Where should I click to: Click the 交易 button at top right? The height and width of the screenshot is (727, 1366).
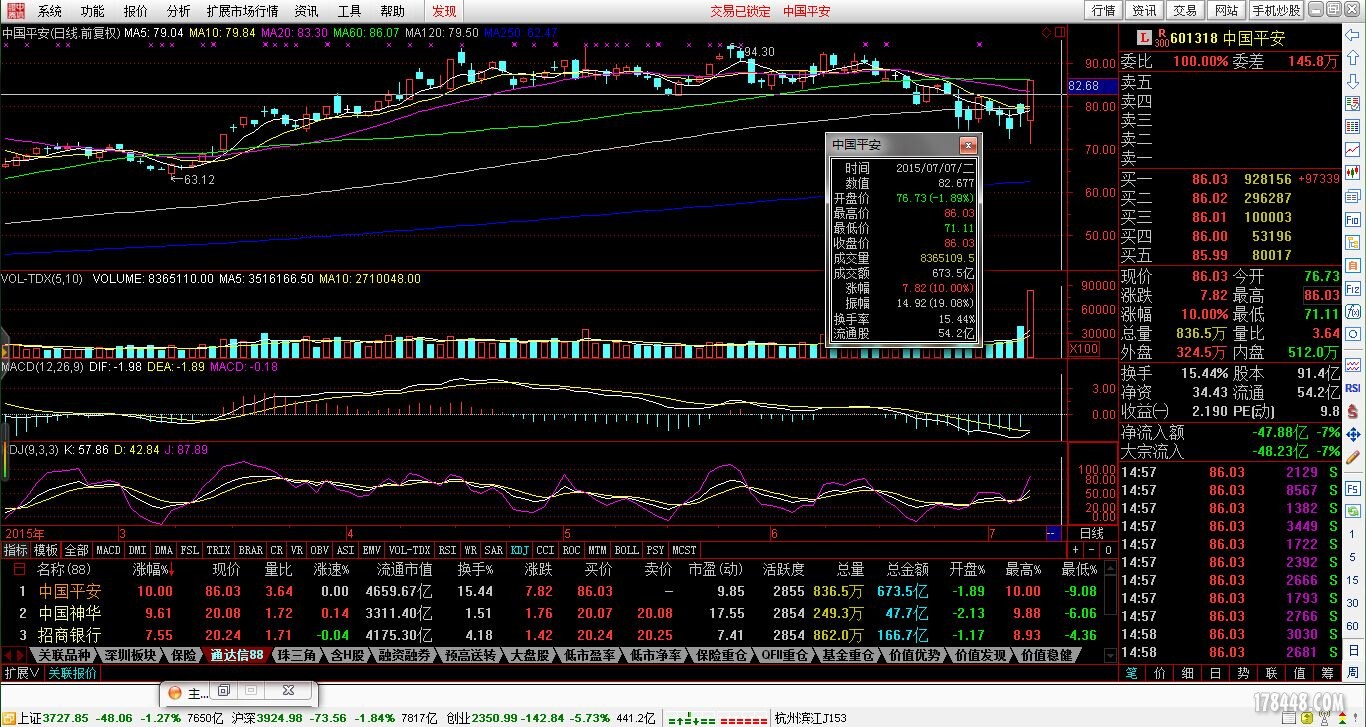pyautogui.click(x=1185, y=10)
